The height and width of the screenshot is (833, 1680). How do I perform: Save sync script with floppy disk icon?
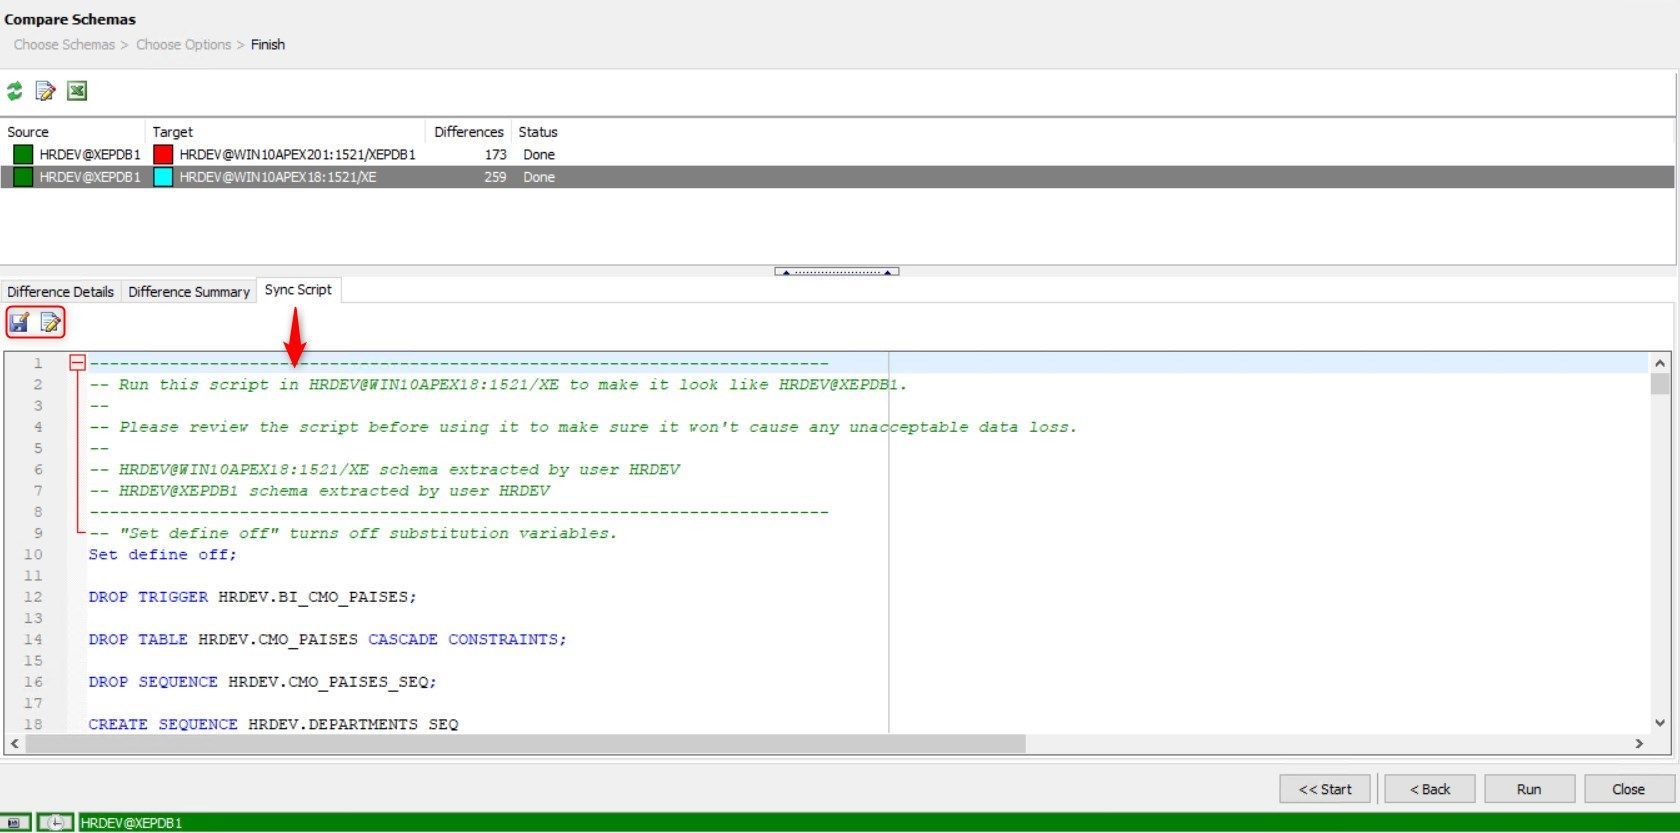pyautogui.click(x=19, y=322)
